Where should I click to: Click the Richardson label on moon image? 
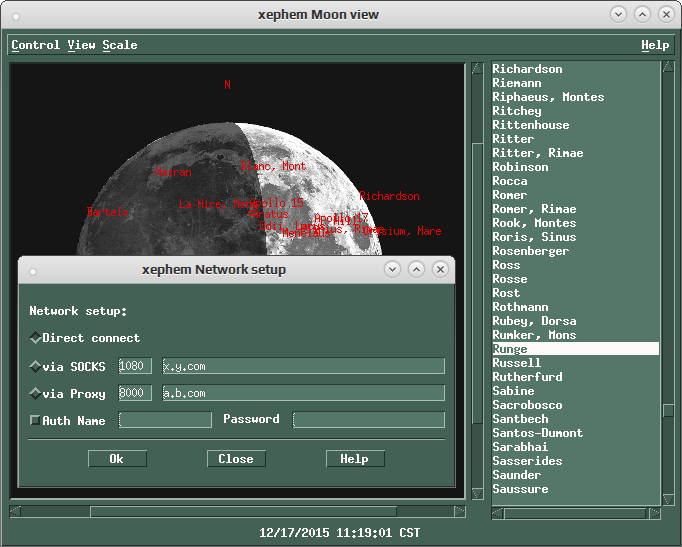point(389,196)
